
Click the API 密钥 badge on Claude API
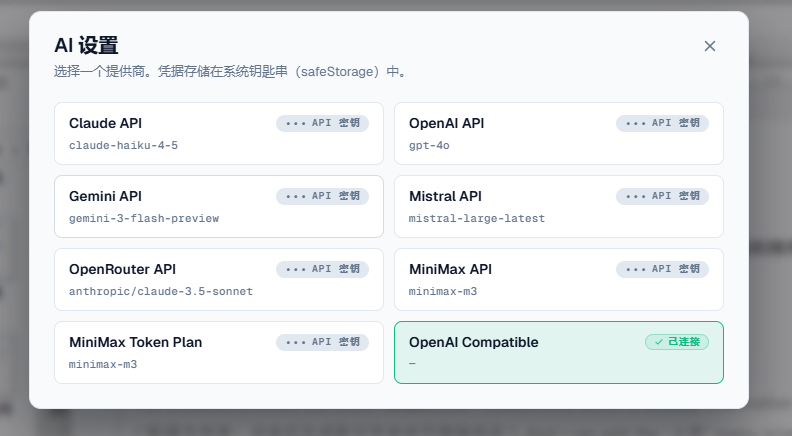[x=322, y=123]
